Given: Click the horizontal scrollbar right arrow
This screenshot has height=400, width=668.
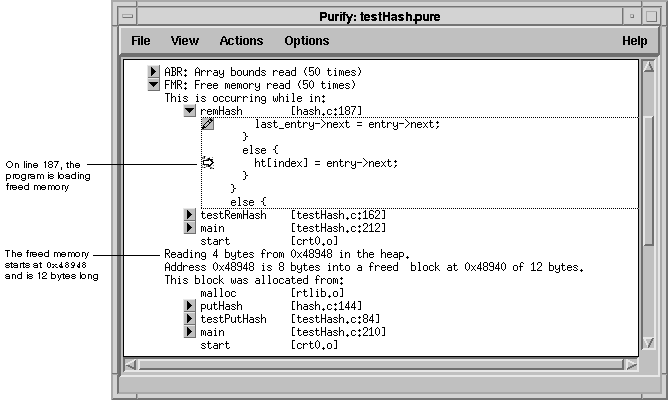Looking at the screenshot, I should (x=631, y=365).
